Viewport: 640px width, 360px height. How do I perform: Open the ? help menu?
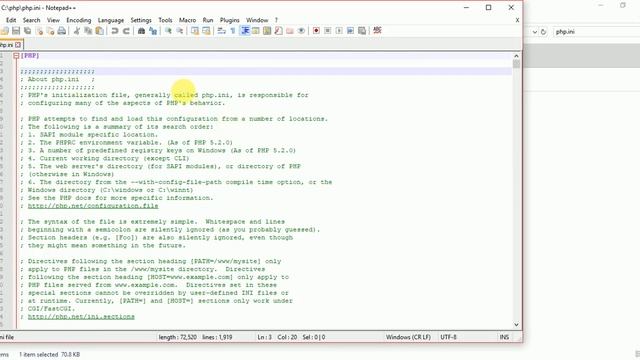(x=276, y=20)
